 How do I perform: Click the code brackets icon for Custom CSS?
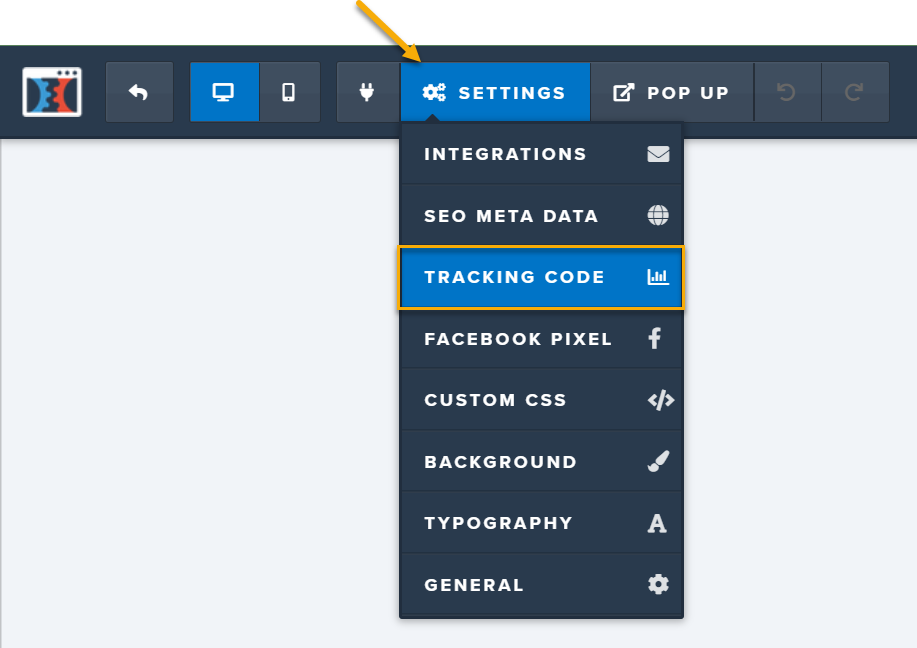pyautogui.click(x=659, y=400)
